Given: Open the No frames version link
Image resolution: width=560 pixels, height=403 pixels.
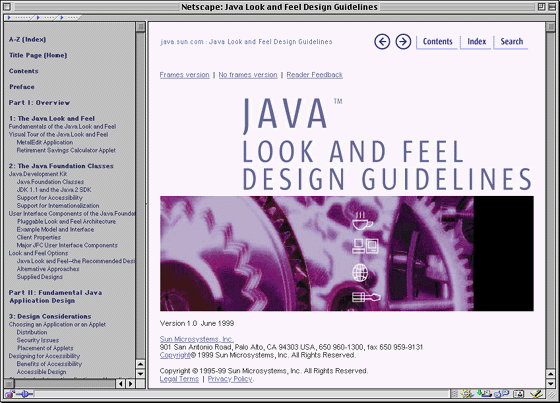Looking at the screenshot, I should pyautogui.click(x=248, y=75).
